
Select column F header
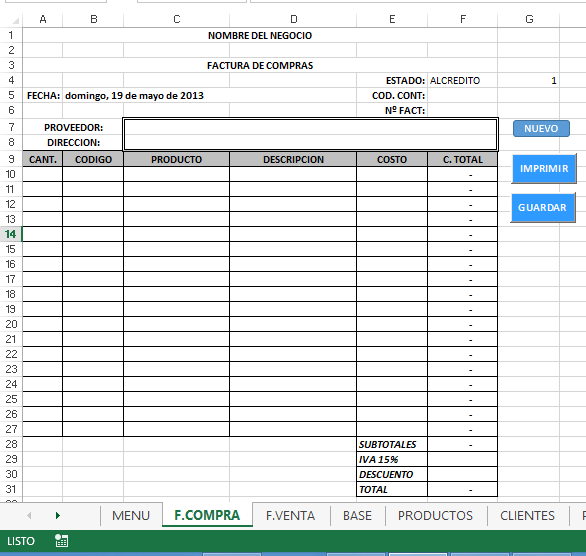[463, 19]
